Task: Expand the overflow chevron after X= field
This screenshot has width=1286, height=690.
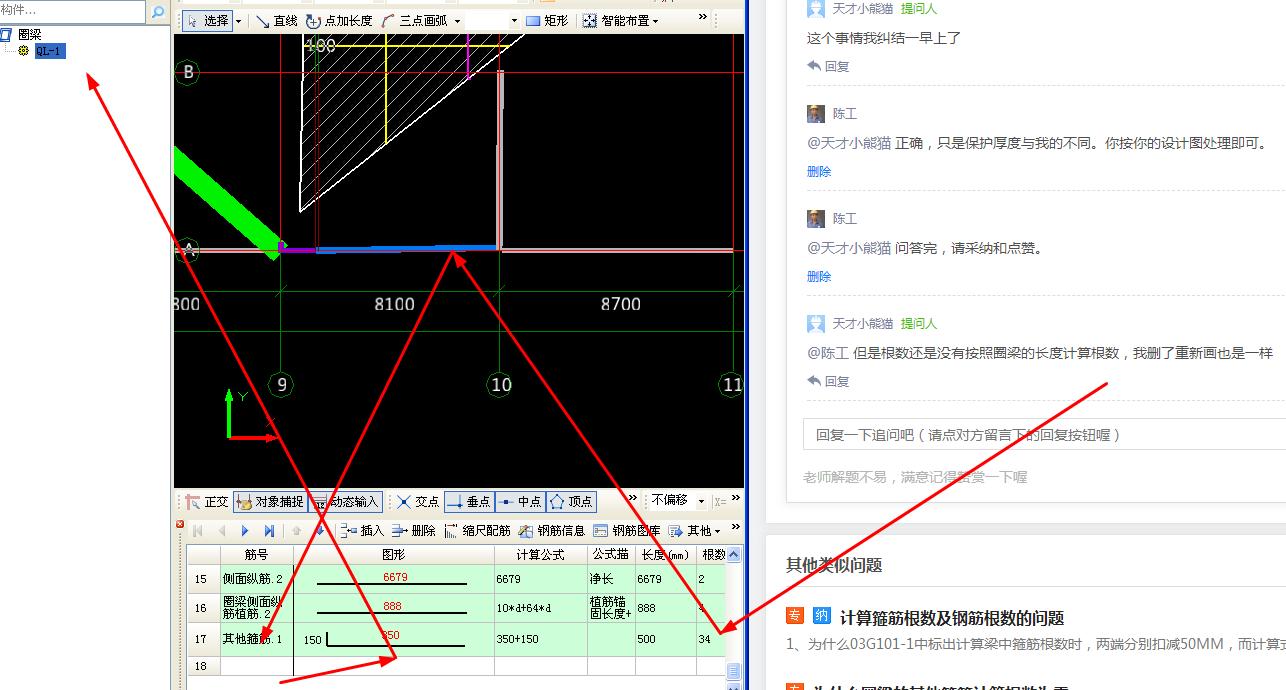Action: click(735, 498)
